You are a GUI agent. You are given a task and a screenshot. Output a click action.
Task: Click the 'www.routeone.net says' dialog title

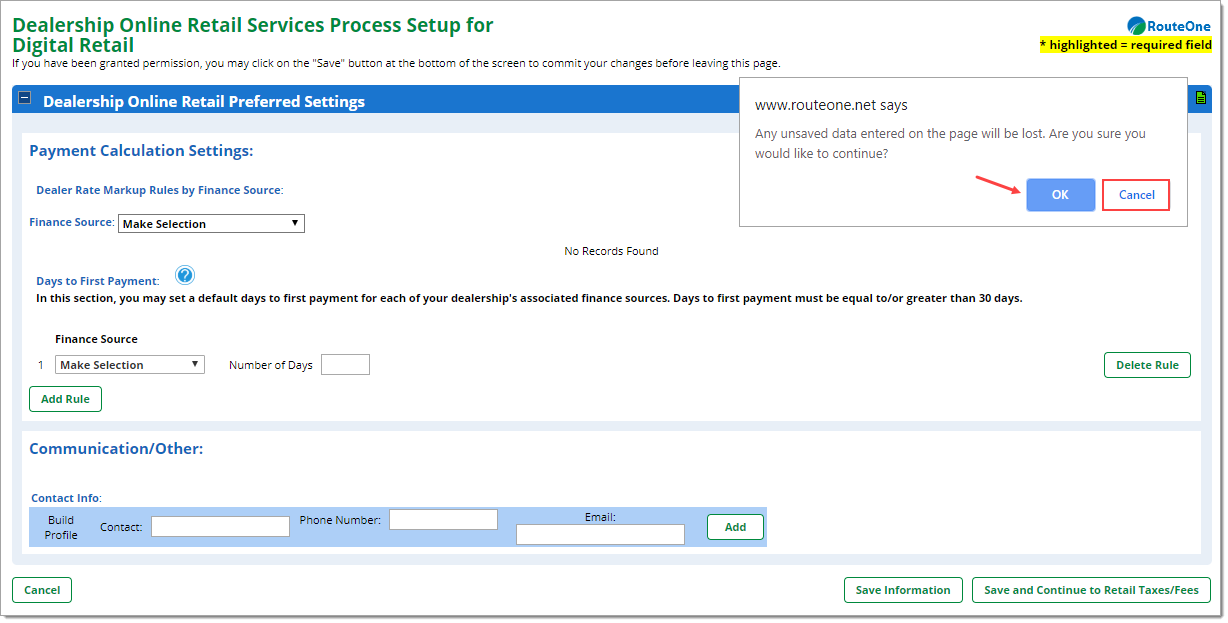point(831,105)
